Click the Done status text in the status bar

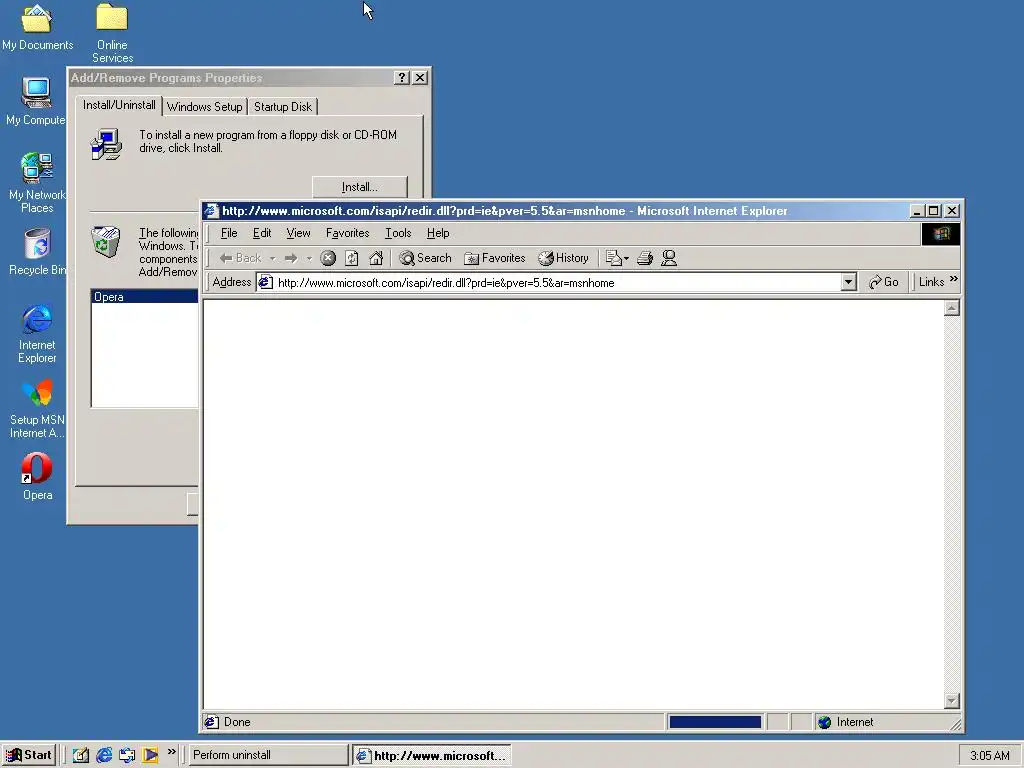237,722
